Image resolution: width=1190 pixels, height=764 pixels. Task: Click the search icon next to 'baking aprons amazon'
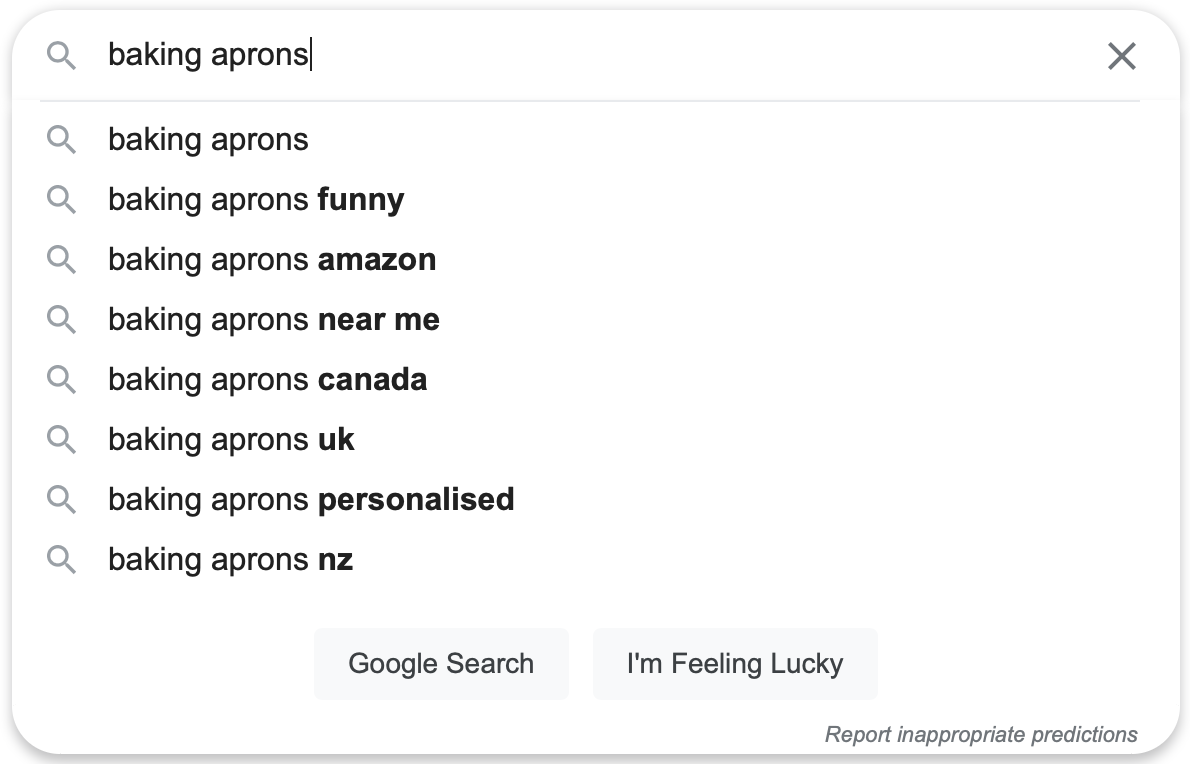(62, 259)
